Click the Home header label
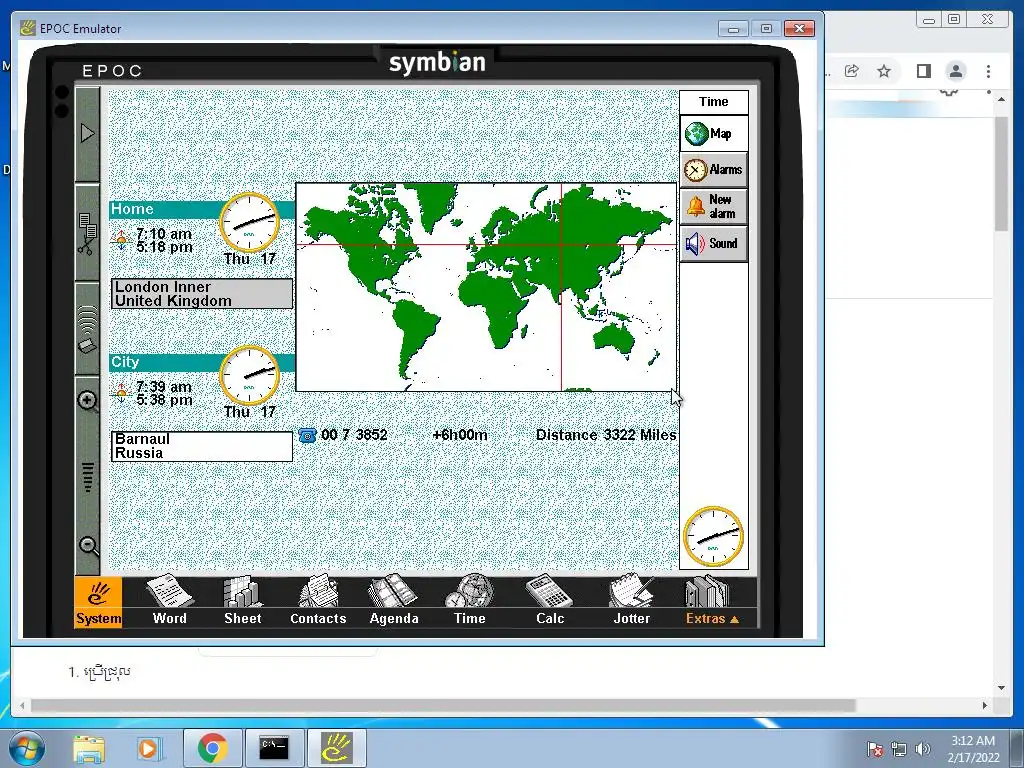Screen dimensions: 1024x768 132,209
